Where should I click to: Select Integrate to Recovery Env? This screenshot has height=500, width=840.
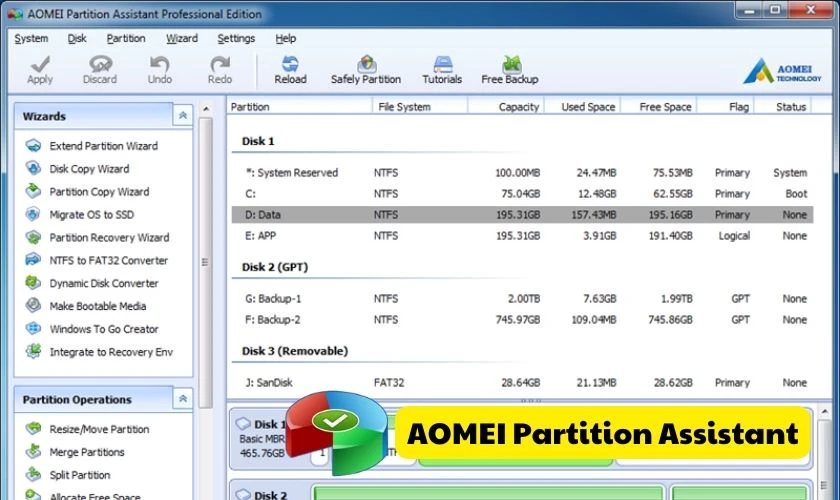coord(111,352)
